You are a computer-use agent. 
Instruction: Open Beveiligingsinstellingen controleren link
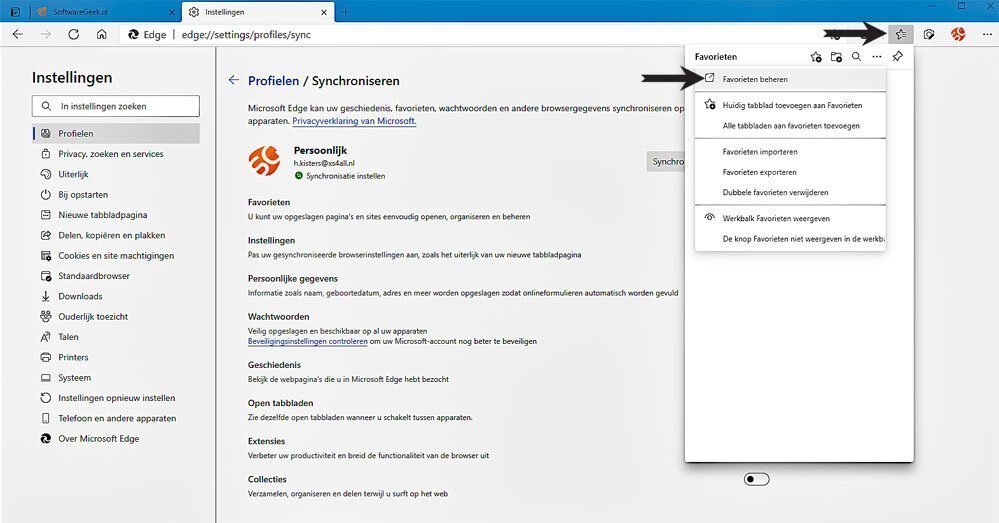[307, 341]
